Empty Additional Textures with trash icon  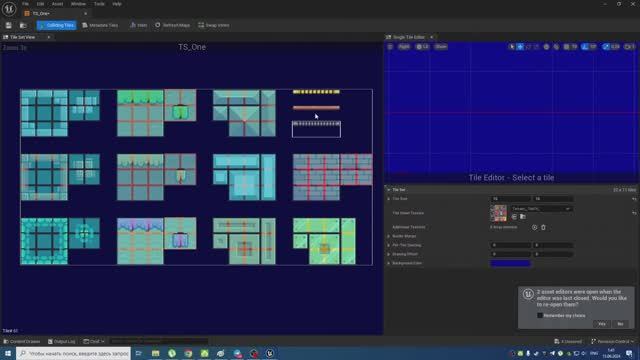coord(543,227)
